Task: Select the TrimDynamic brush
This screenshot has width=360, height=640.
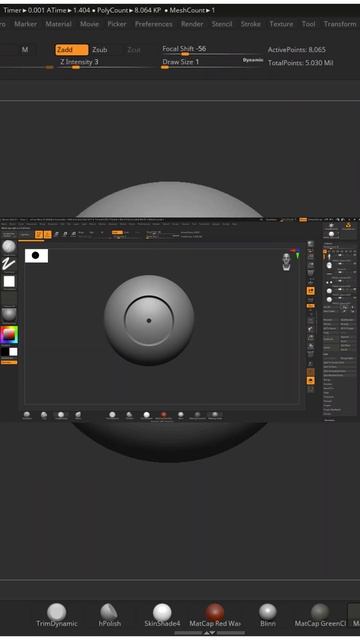Action: [x=57, y=615]
